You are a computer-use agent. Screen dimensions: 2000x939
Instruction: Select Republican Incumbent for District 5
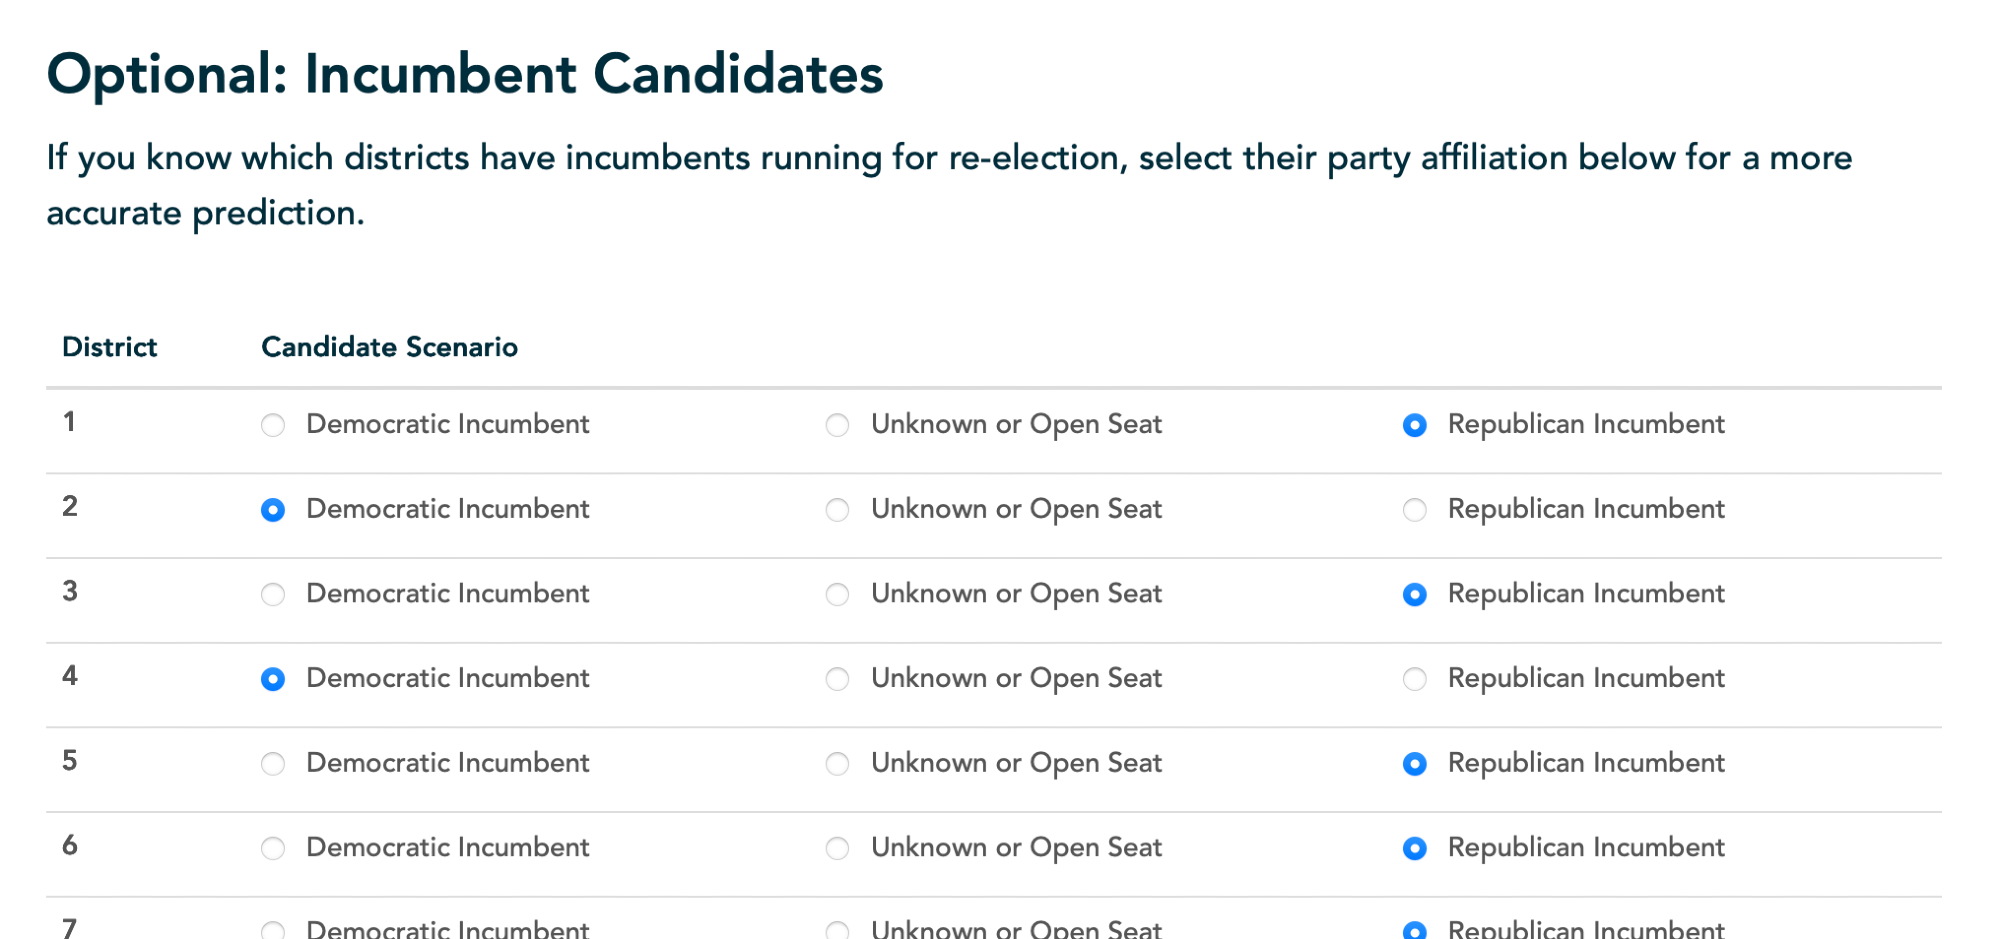[x=1415, y=765]
